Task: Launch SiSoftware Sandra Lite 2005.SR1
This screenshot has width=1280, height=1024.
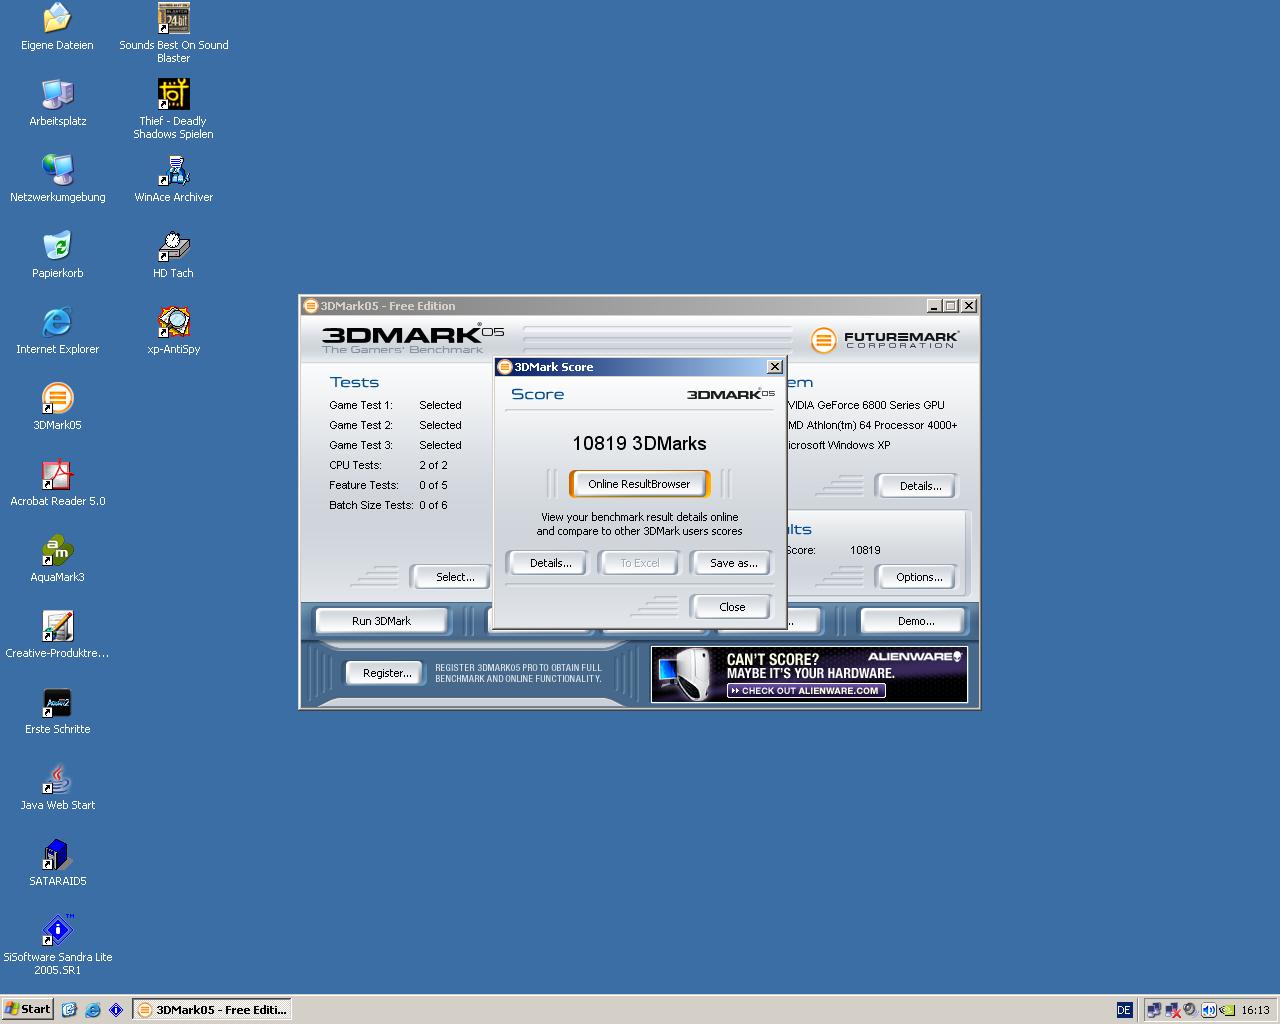Action: (x=57, y=945)
